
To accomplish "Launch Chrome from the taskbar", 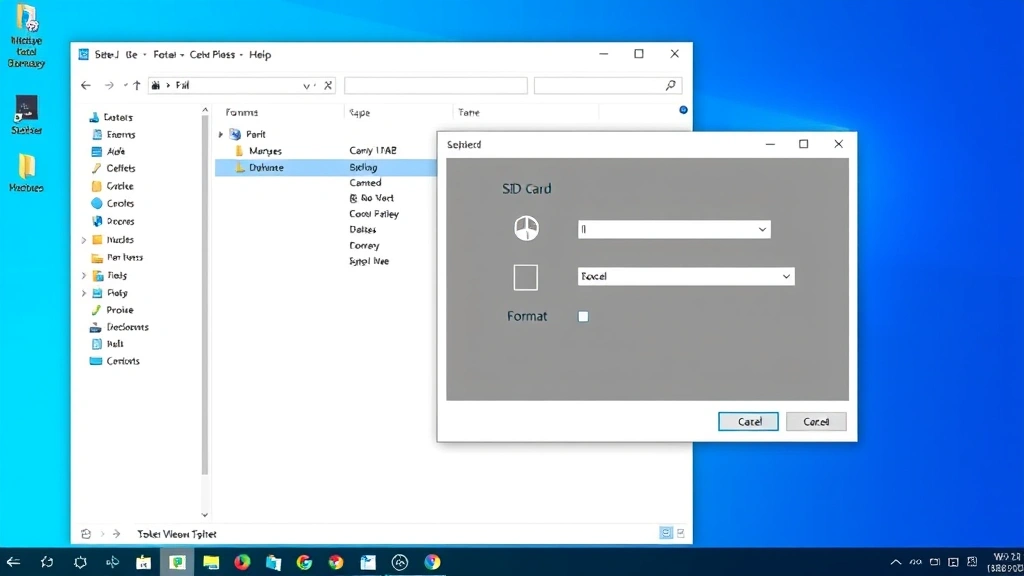I will point(304,561).
